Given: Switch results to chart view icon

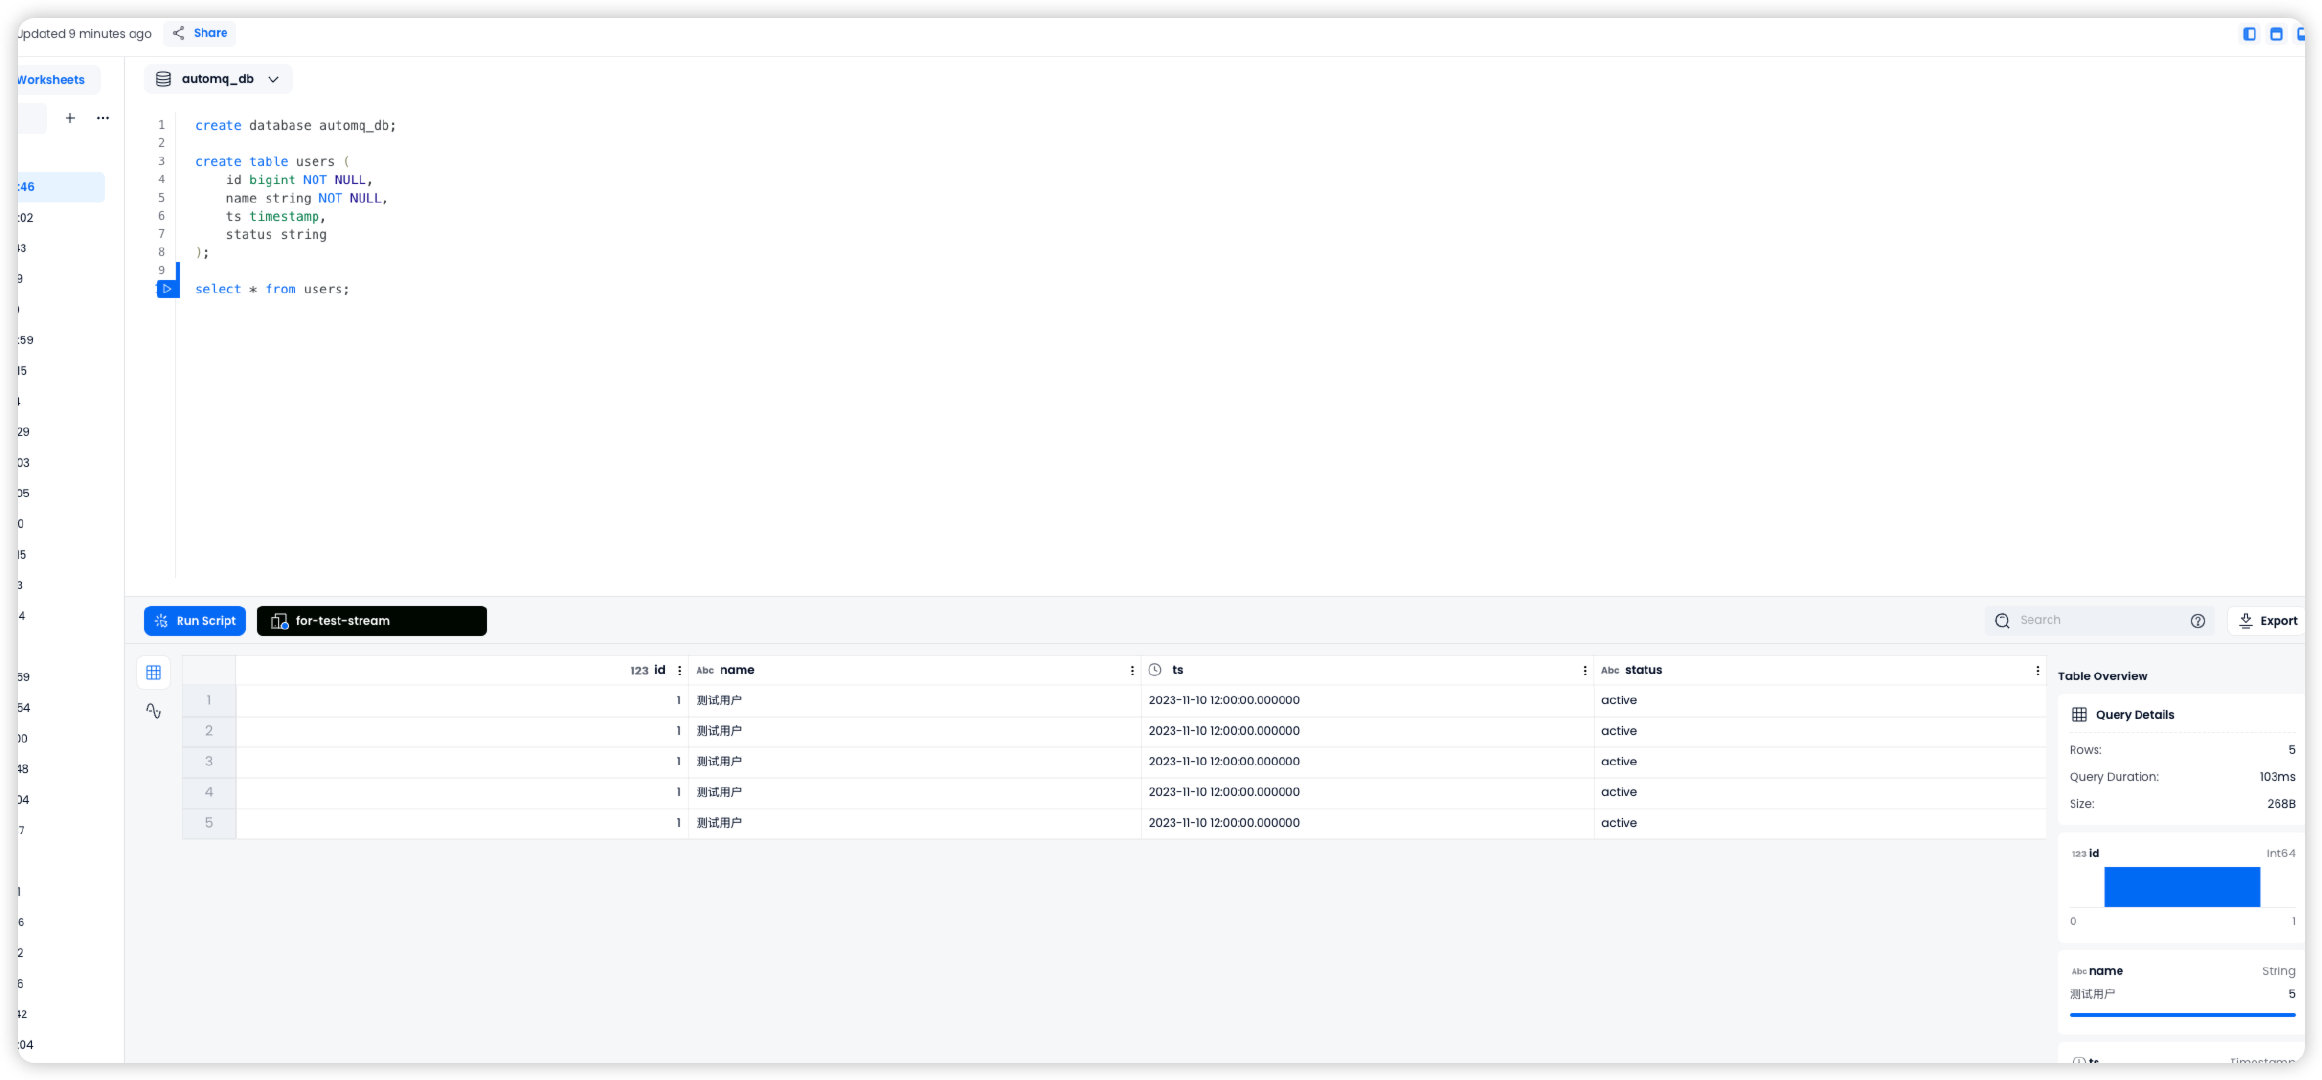Looking at the screenshot, I should [153, 711].
